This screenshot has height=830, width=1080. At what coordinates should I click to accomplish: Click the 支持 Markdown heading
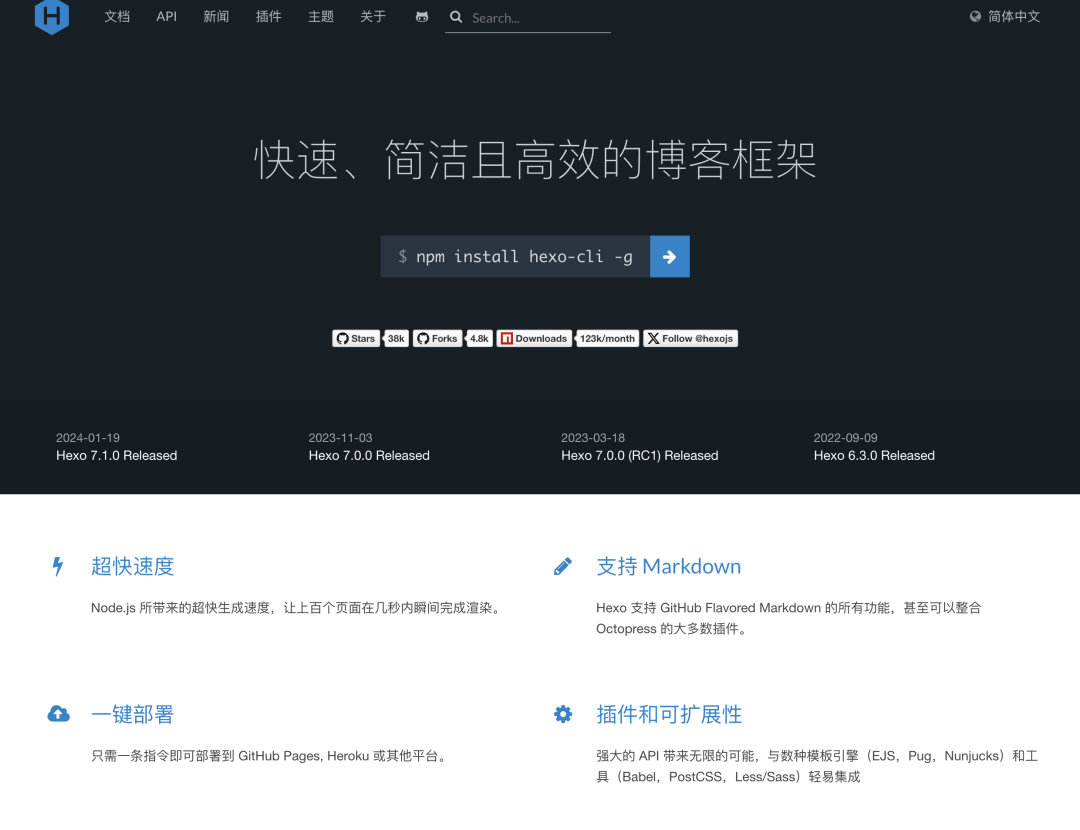[669, 566]
